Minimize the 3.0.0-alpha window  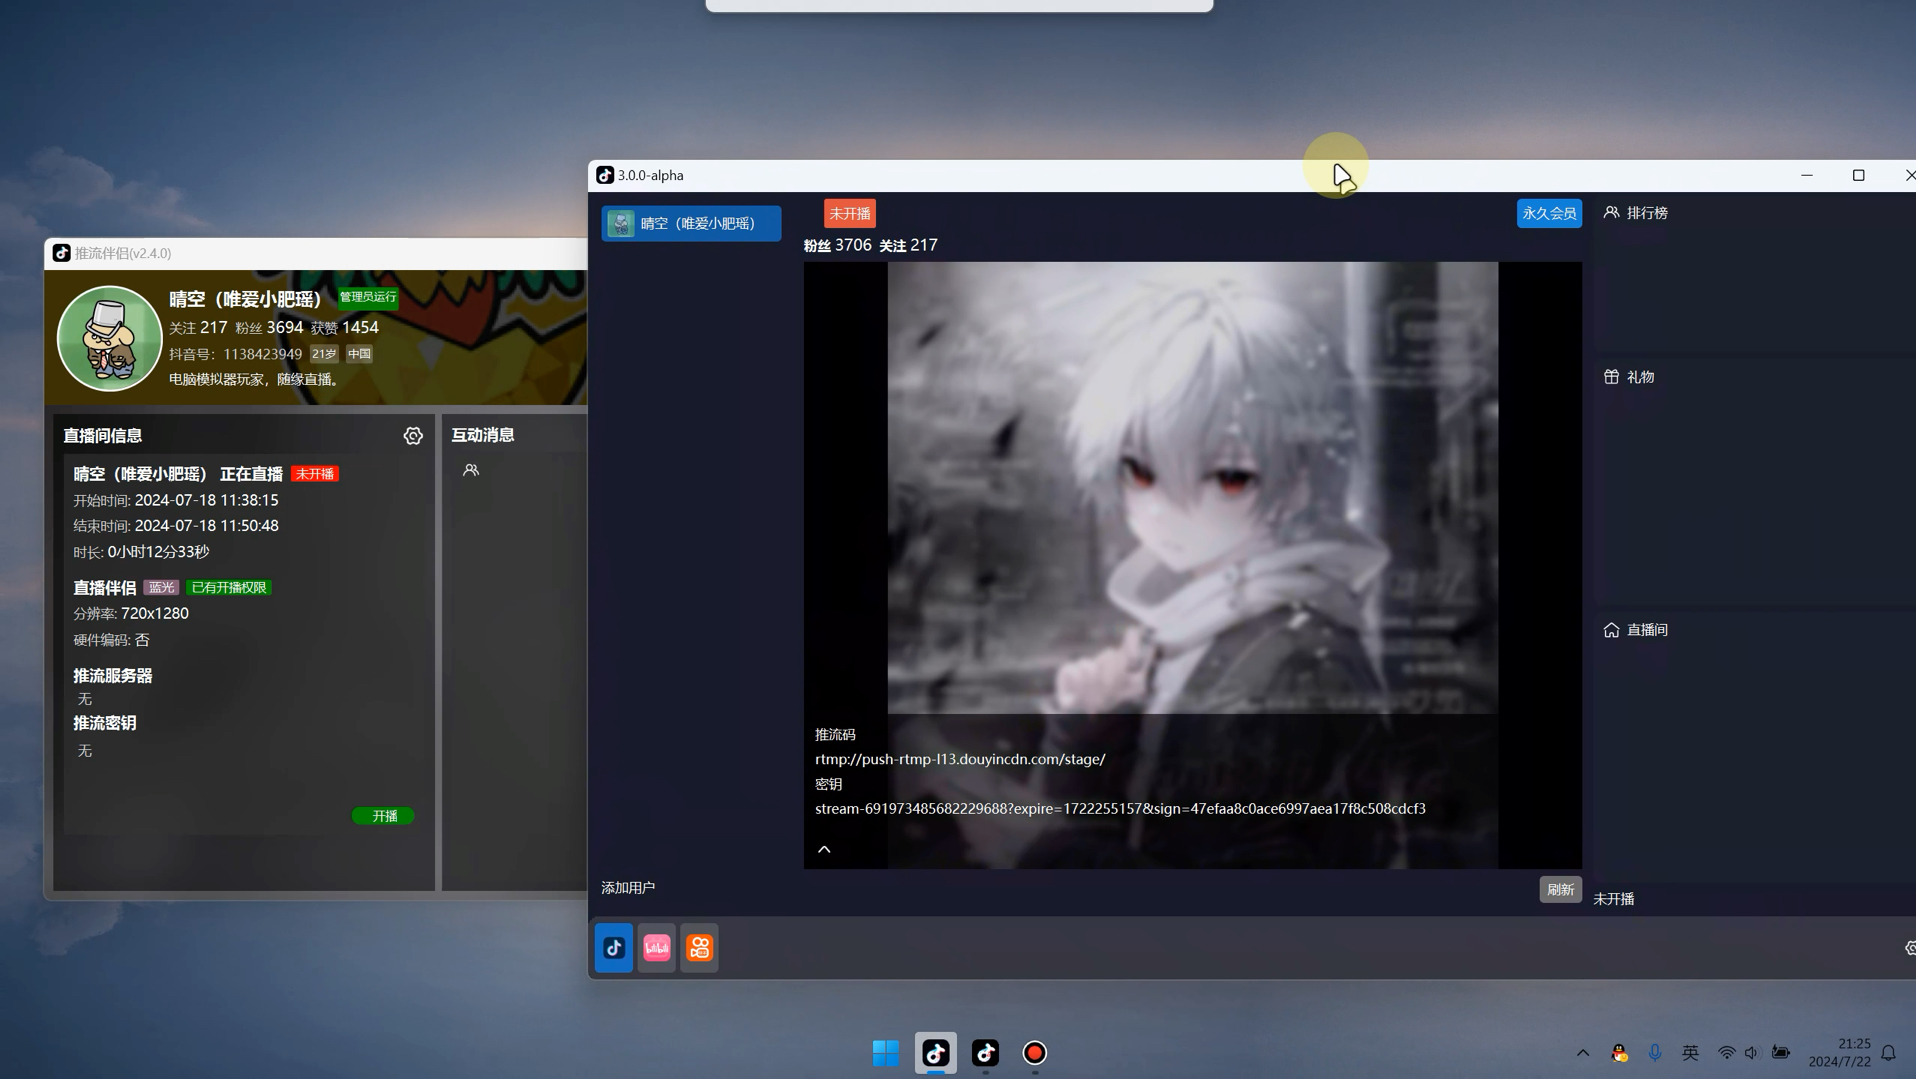coord(1807,175)
